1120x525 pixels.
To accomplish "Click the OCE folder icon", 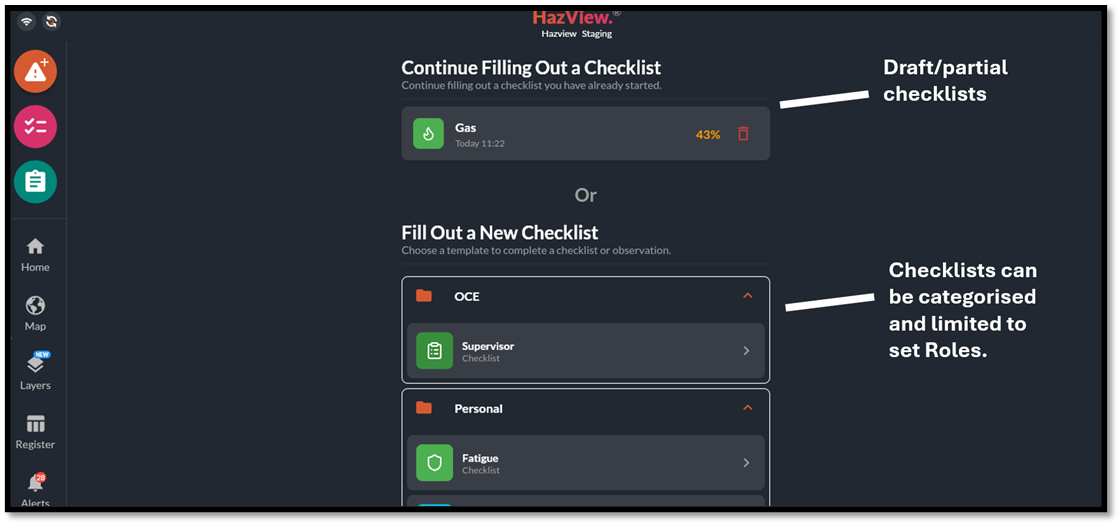I will (x=424, y=296).
